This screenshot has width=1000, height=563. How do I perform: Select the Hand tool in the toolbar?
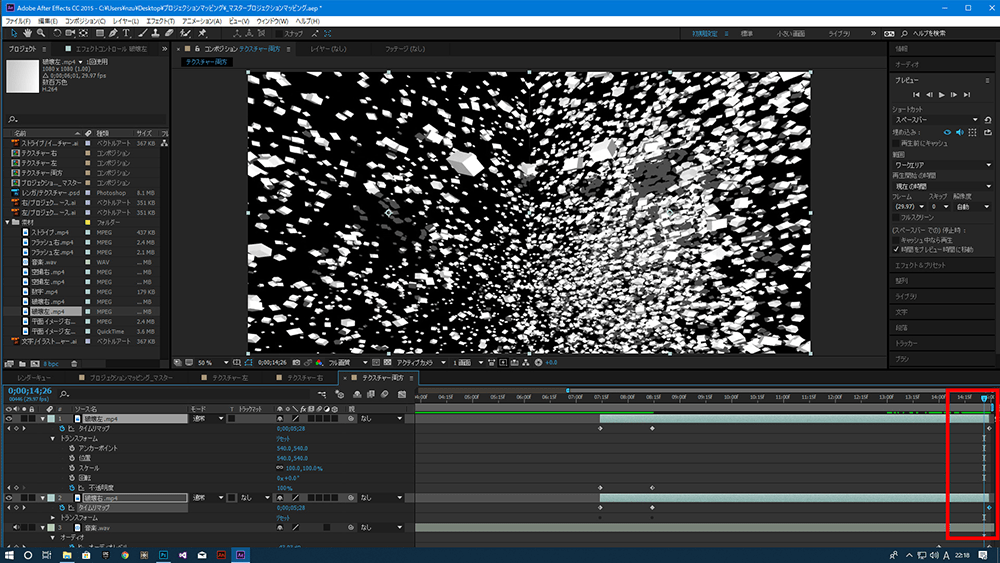[x=26, y=33]
